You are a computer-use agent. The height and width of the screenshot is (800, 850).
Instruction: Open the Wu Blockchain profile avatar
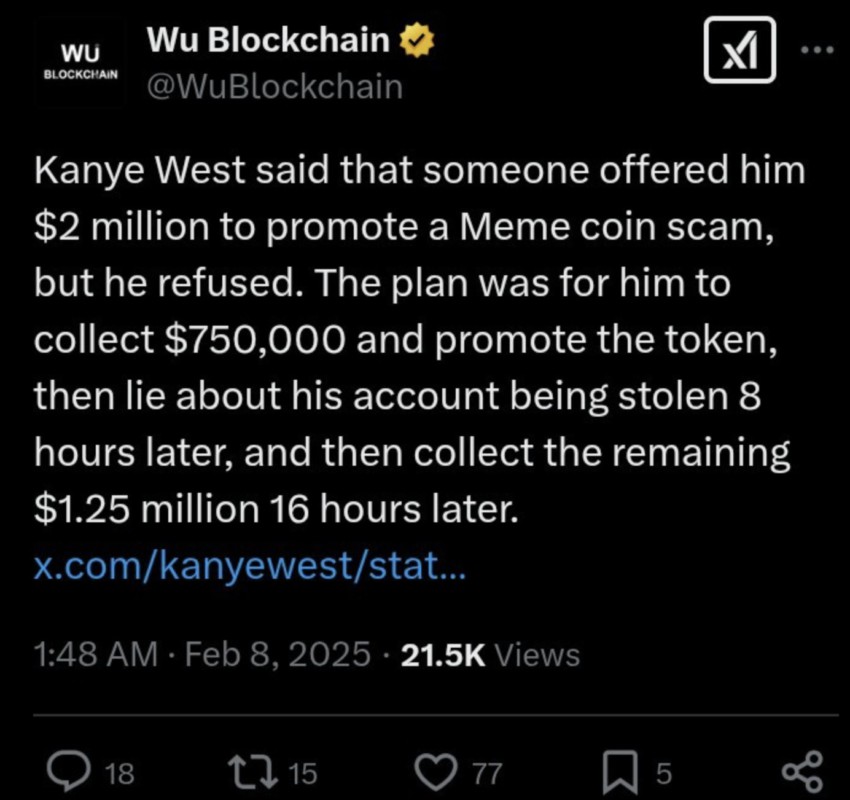pyautogui.click(x=80, y=62)
